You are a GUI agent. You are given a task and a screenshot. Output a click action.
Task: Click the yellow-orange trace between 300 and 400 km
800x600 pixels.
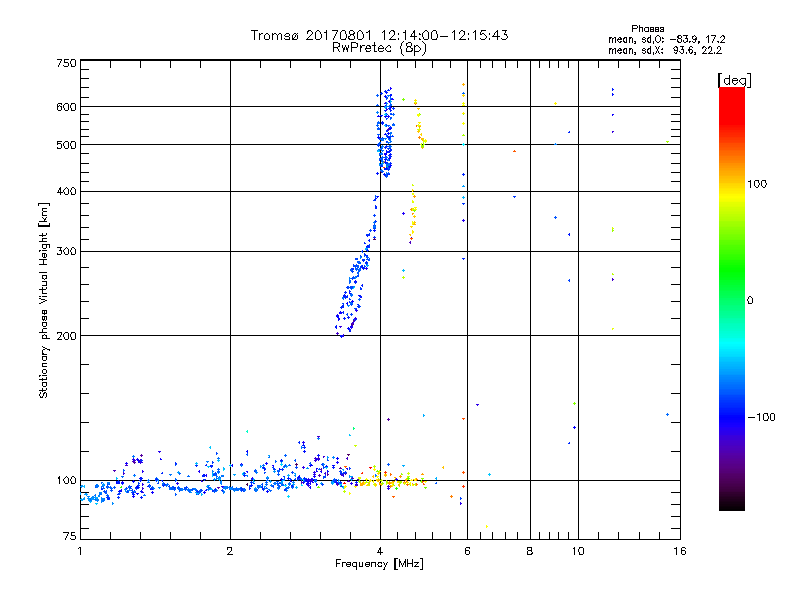[x=412, y=214]
